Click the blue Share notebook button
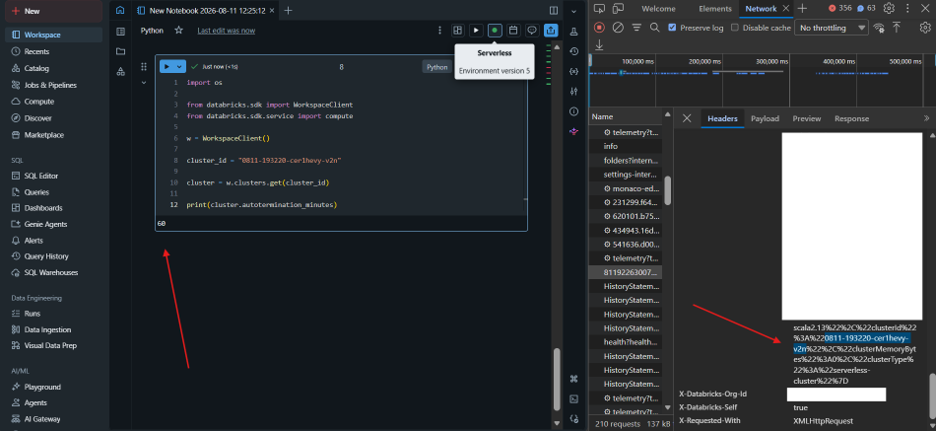 (551, 30)
